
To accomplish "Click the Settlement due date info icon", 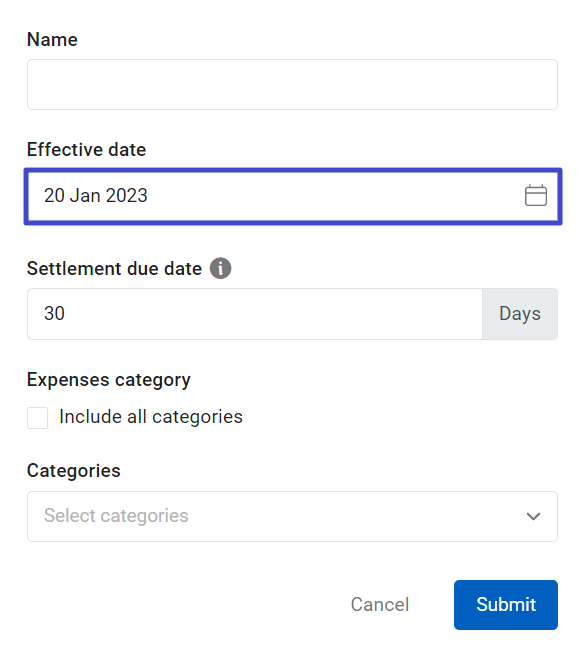I will click(220, 268).
